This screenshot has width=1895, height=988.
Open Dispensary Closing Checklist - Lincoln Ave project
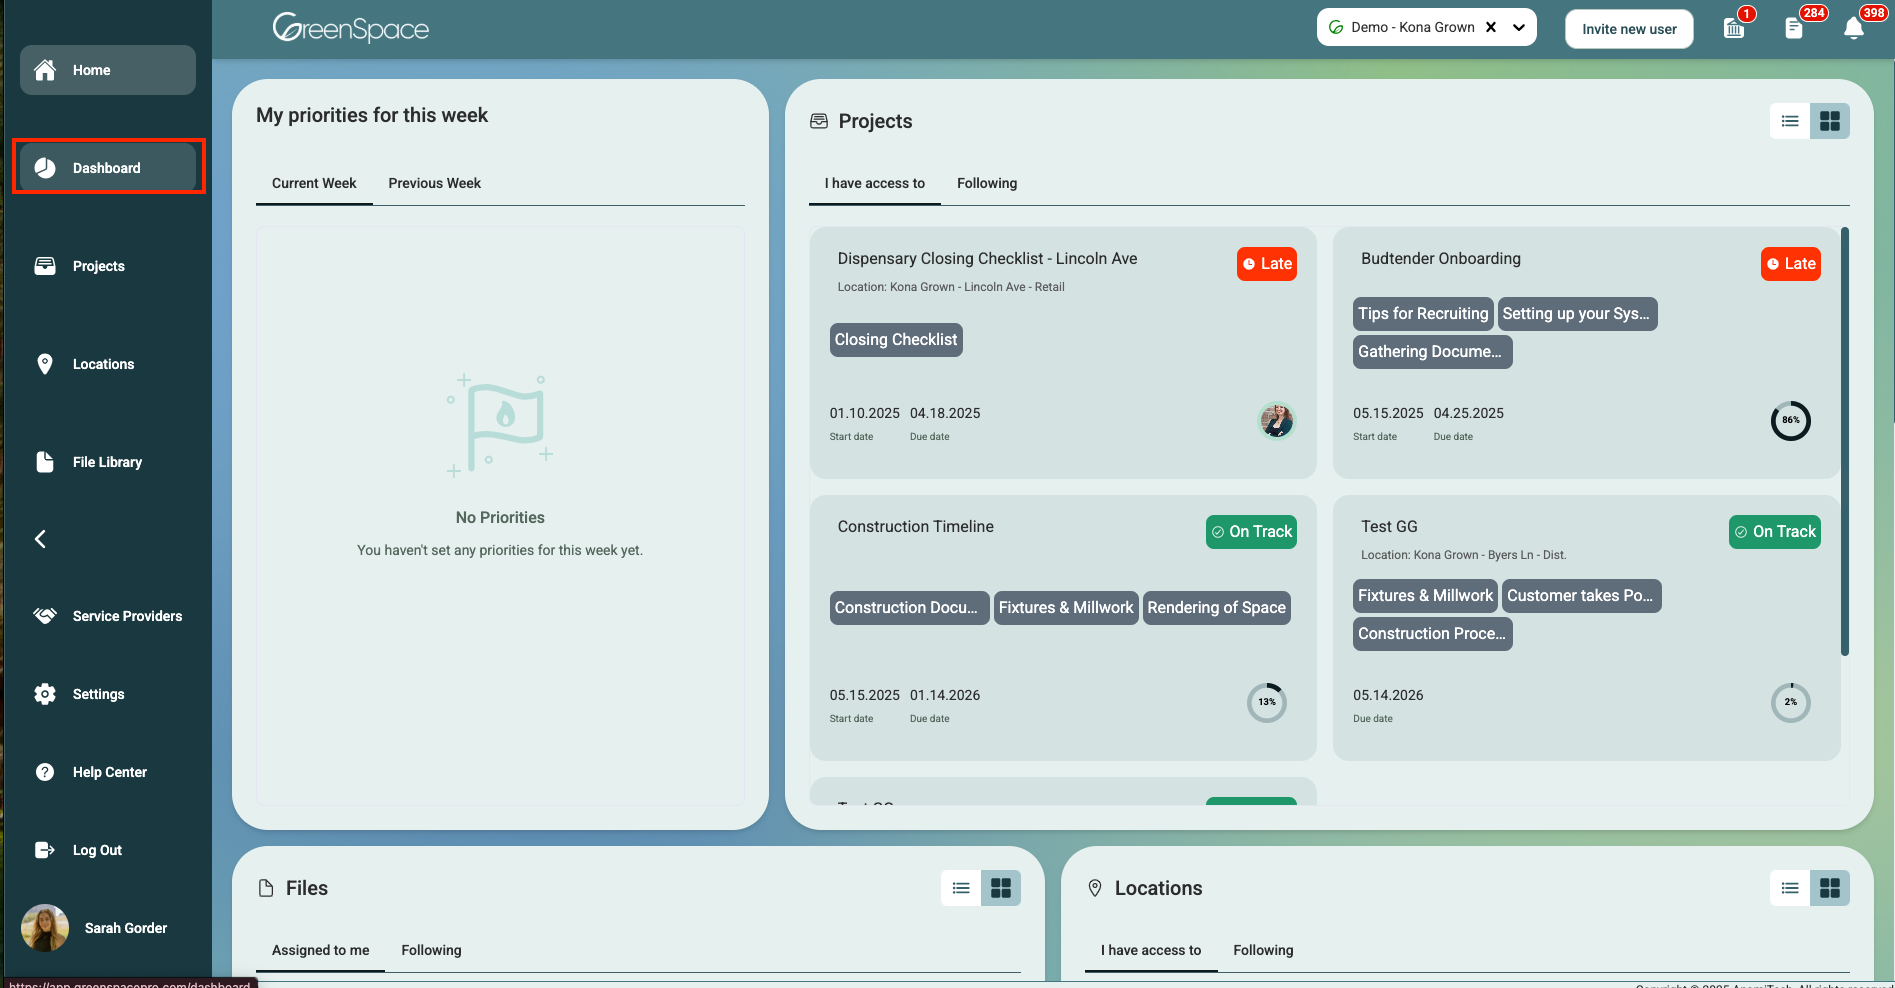[987, 258]
